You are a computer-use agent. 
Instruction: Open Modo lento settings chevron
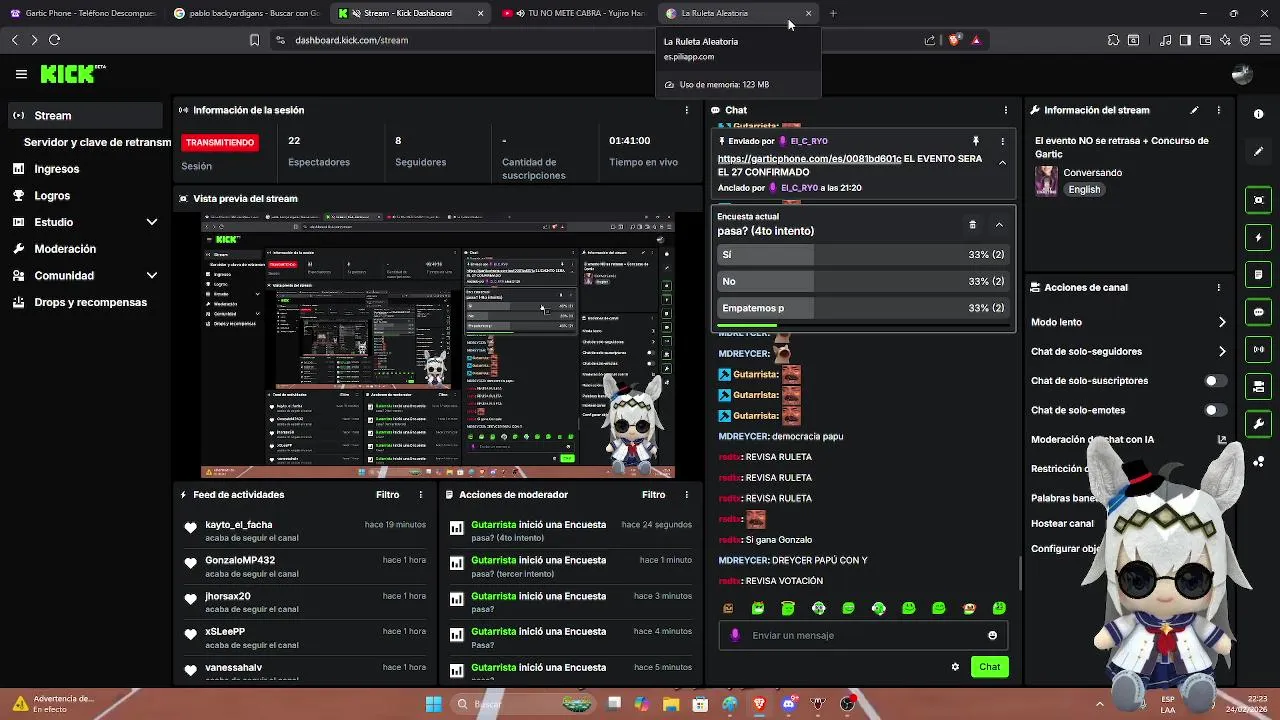coord(1222,322)
